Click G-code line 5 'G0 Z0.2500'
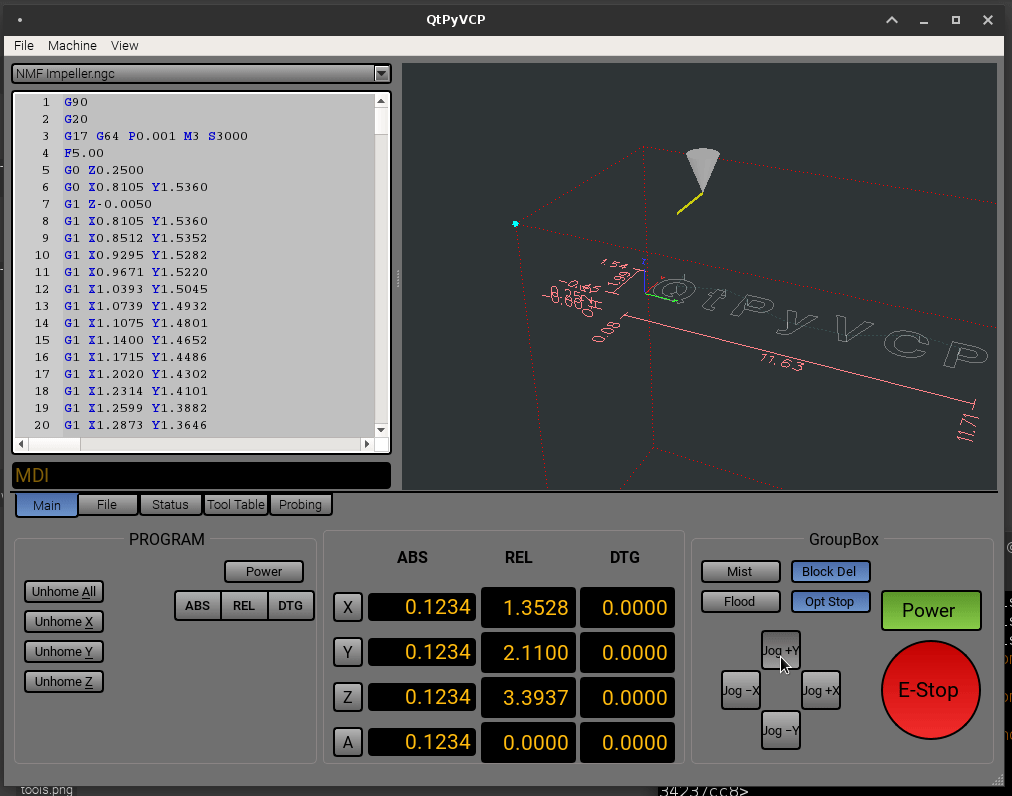 click(104, 170)
